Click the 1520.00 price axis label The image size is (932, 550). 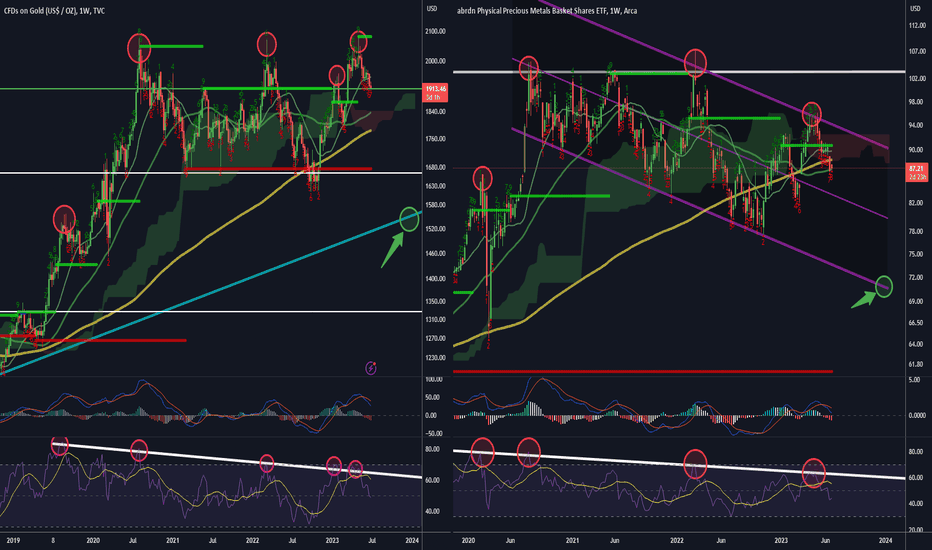click(435, 228)
